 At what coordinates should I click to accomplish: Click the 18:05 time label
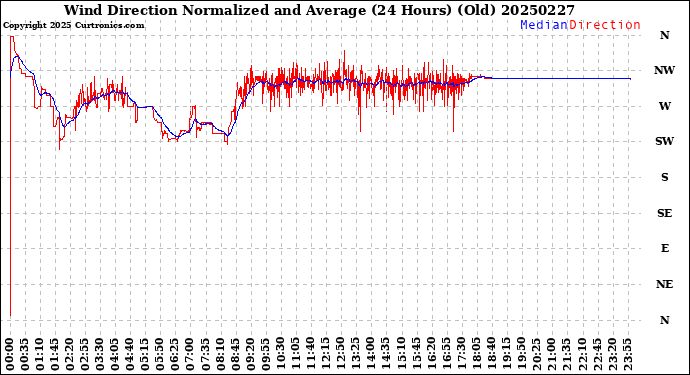476,354
